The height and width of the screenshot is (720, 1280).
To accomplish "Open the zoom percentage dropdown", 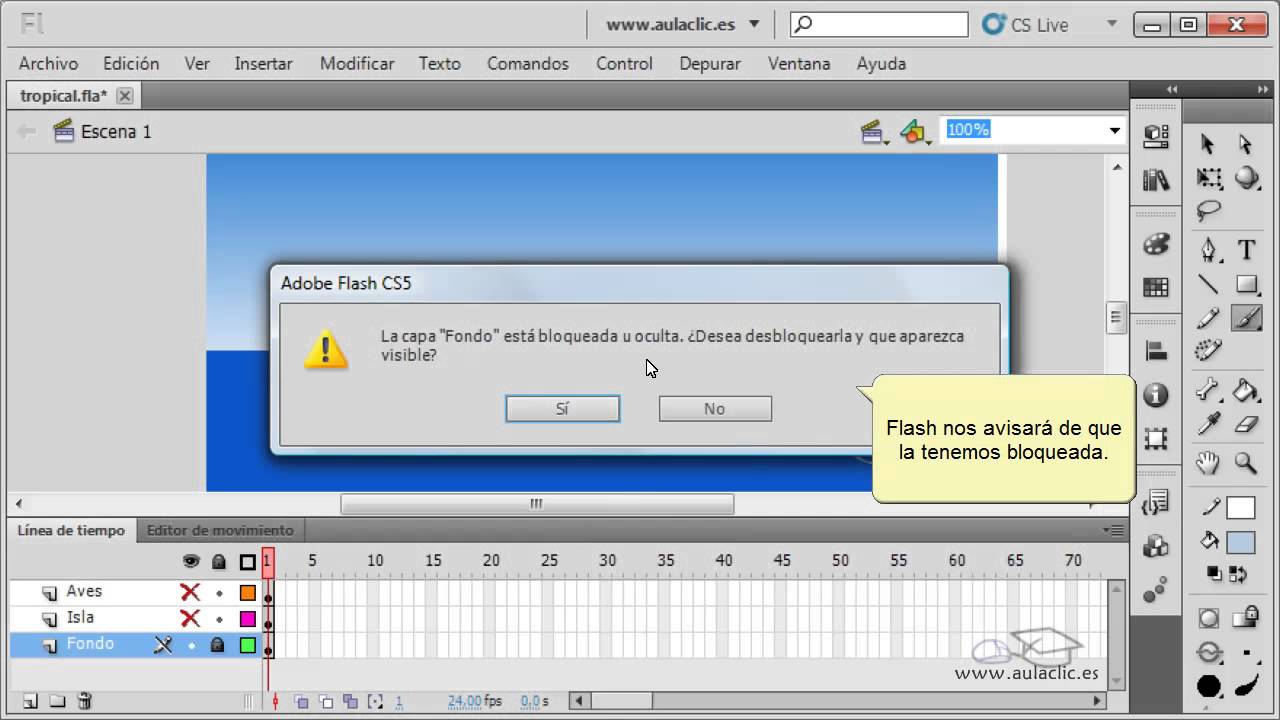I will (x=1114, y=130).
